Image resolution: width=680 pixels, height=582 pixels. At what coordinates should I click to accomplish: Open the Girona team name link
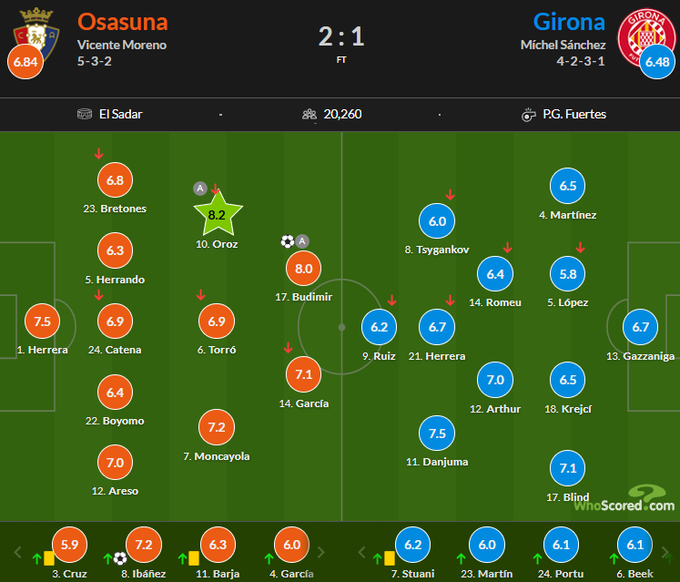pyautogui.click(x=569, y=21)
